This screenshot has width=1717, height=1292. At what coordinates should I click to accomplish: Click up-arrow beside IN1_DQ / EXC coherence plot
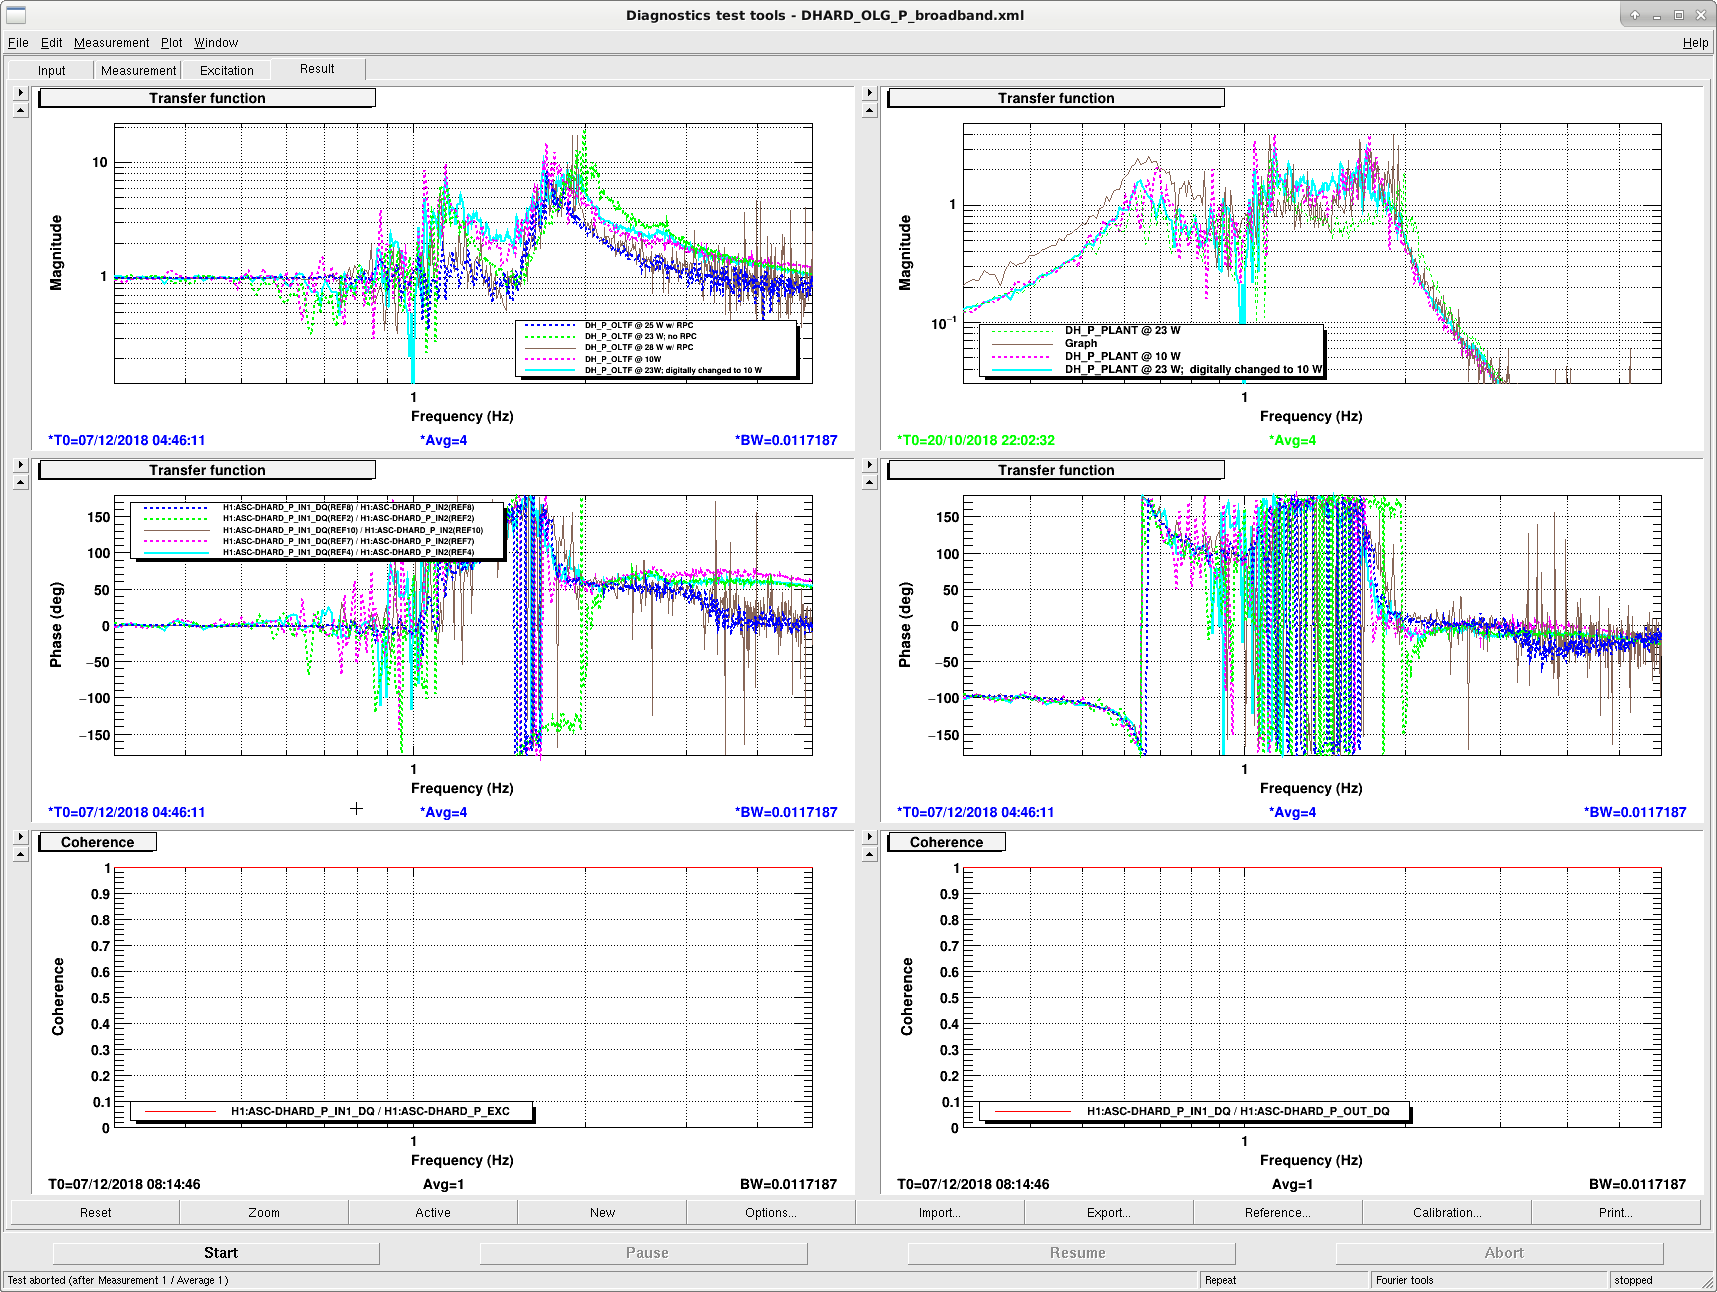pos(20,854)
